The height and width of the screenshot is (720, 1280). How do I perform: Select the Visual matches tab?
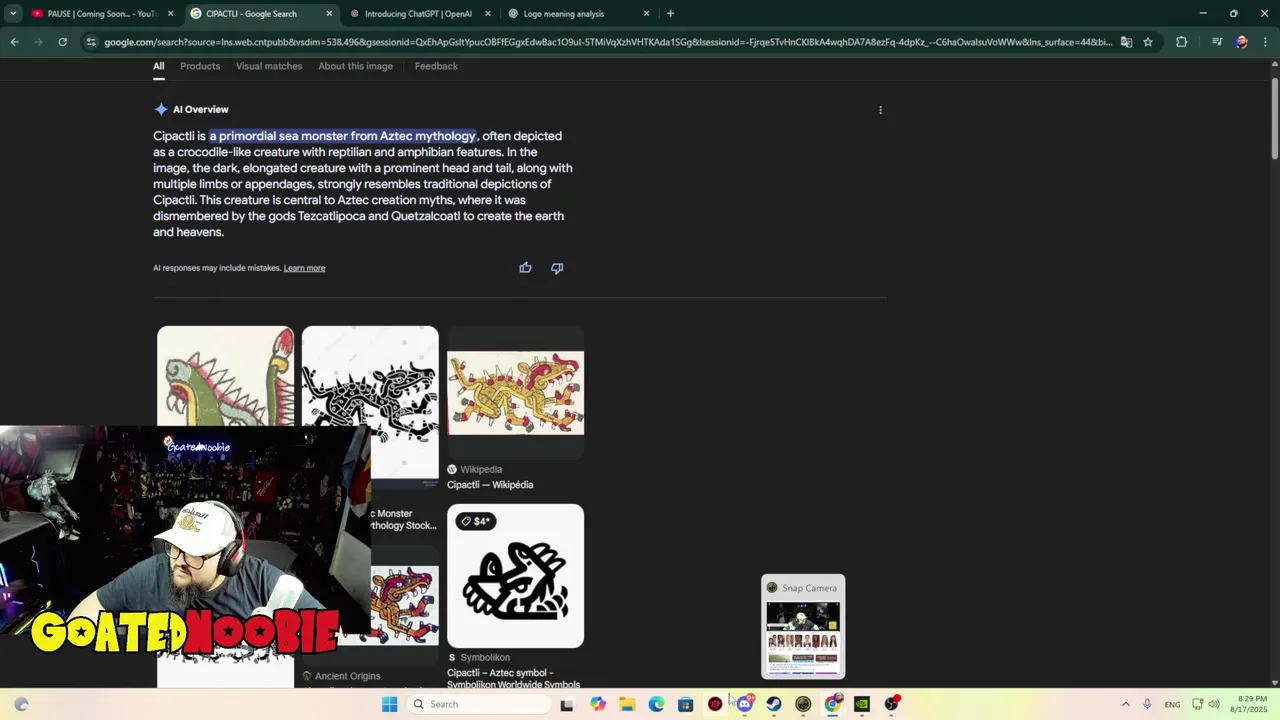tap(269, 66)
